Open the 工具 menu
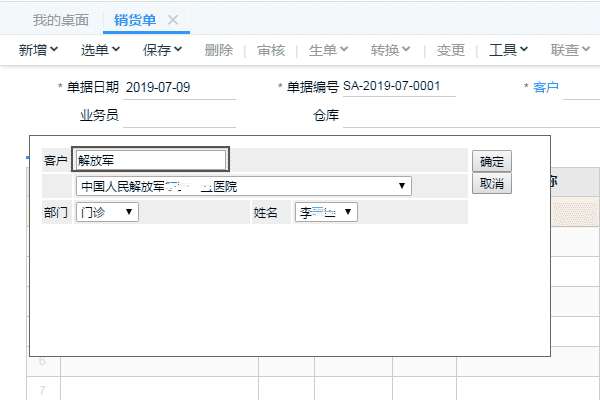Image resolution: width=600 pixels, height=400 pixels. tap(508, 49)
